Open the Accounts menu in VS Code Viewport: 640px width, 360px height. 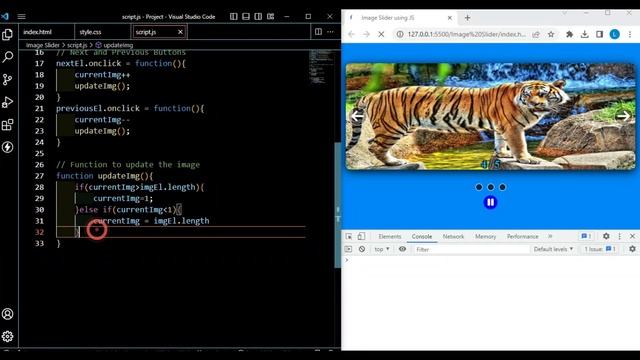(x=7, y=314)
